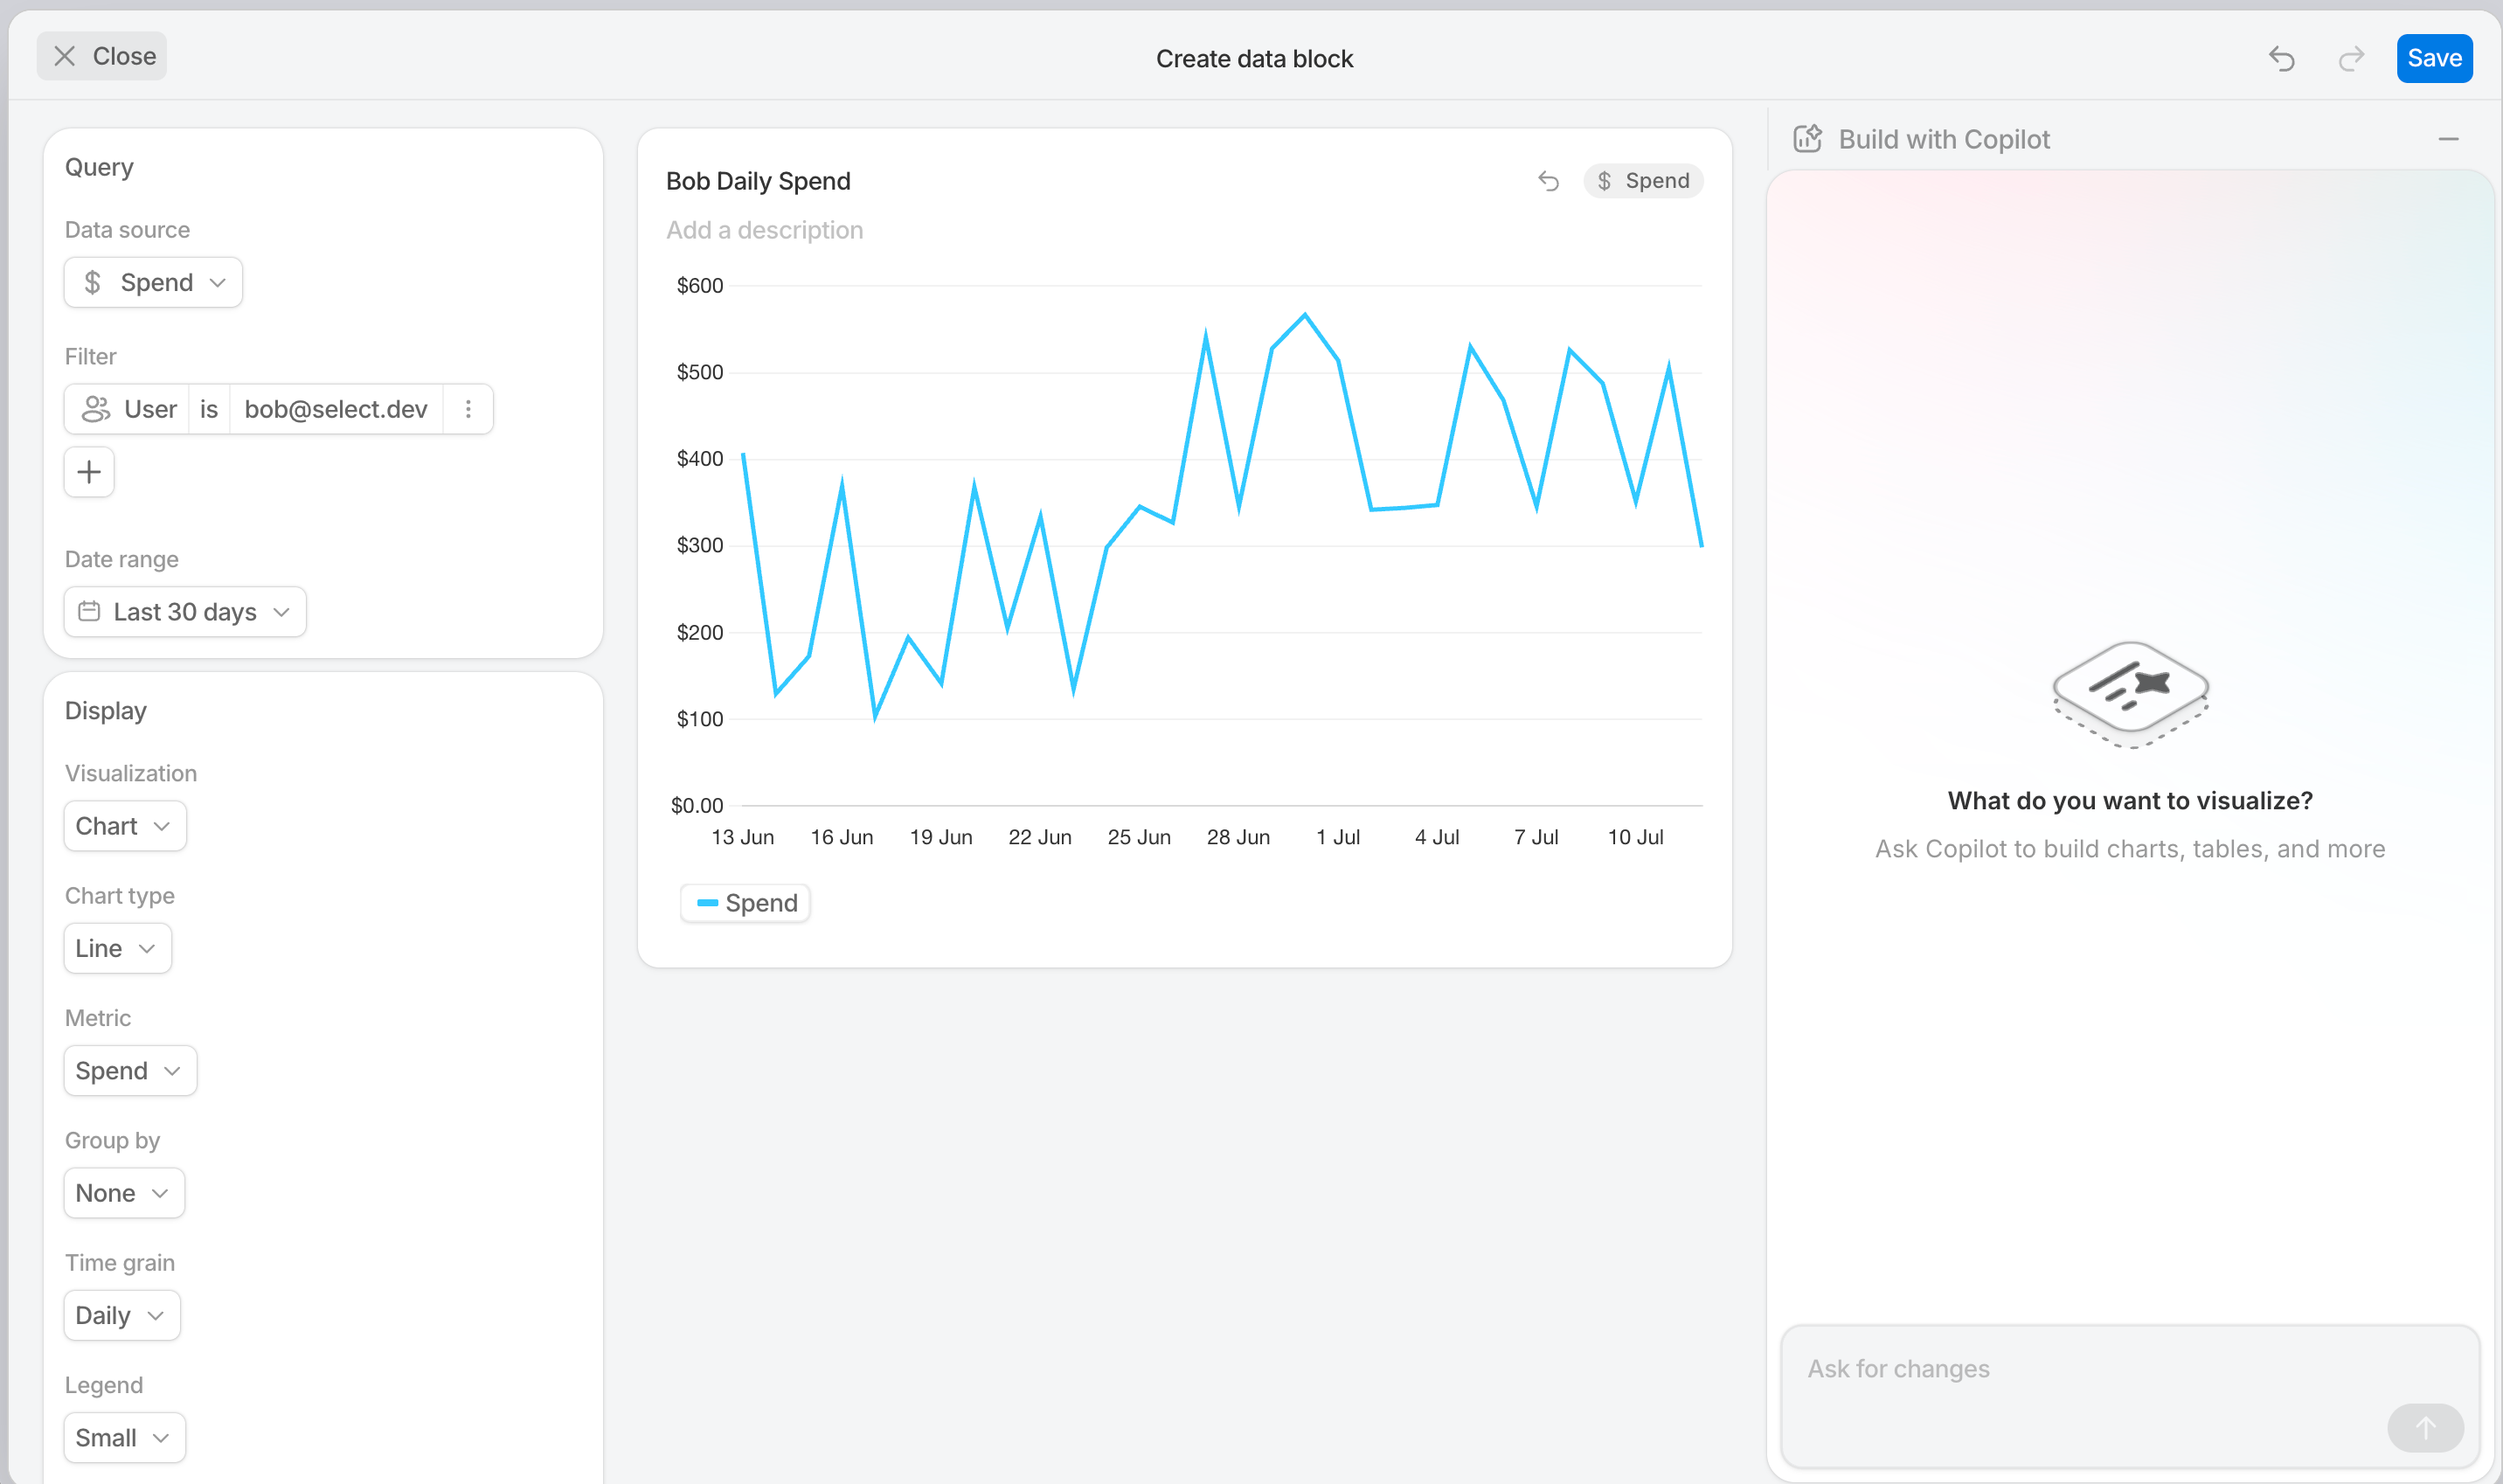Click the 'is' operator in the filter
This screenshot has width=2503, height=1484.
pos(209,409)
